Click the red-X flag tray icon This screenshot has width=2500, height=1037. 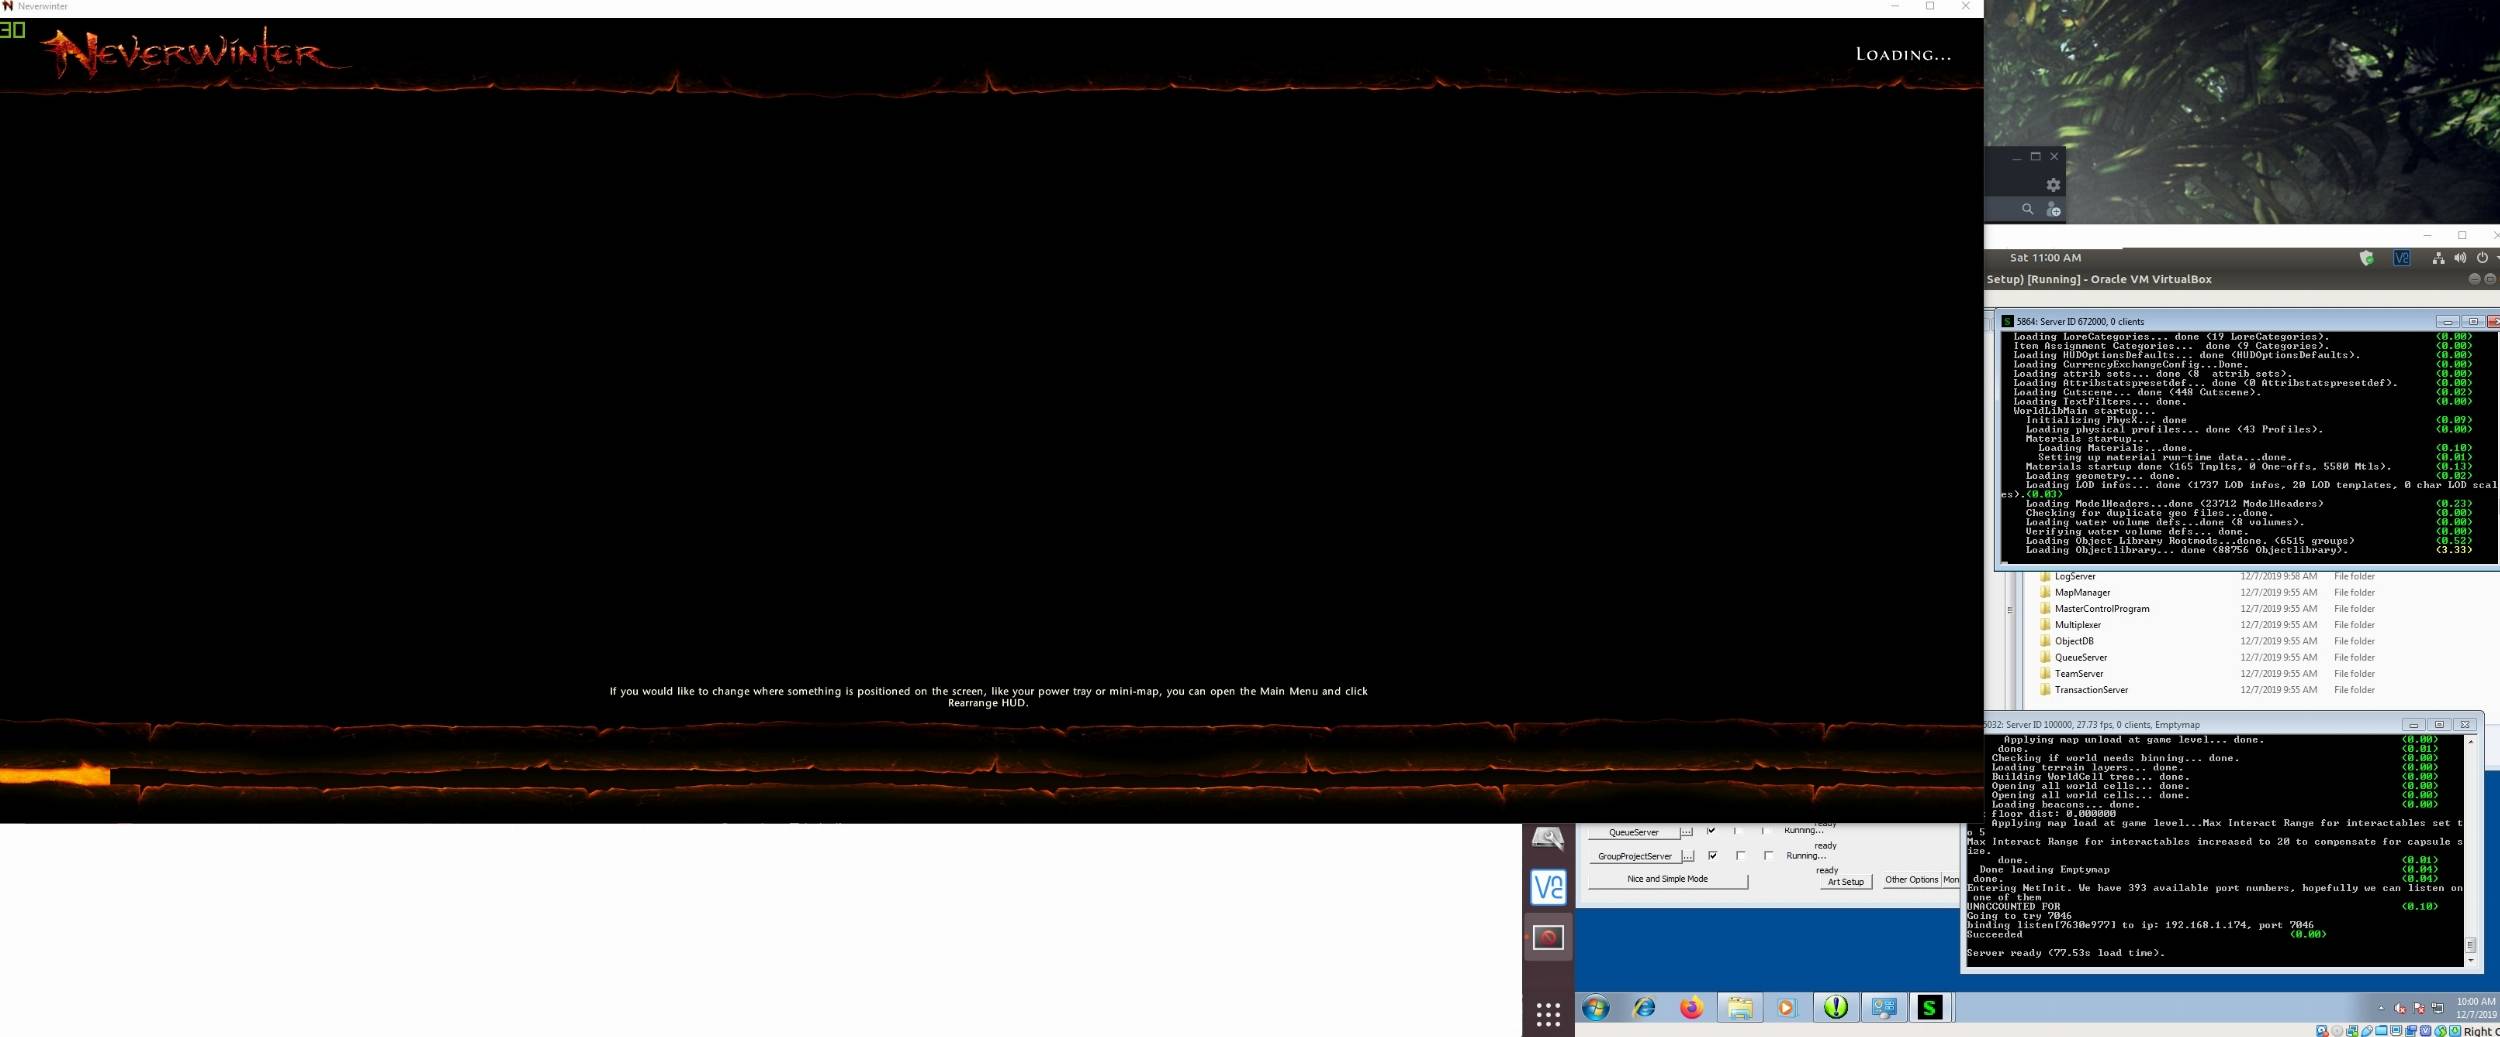[2419, 1008]
